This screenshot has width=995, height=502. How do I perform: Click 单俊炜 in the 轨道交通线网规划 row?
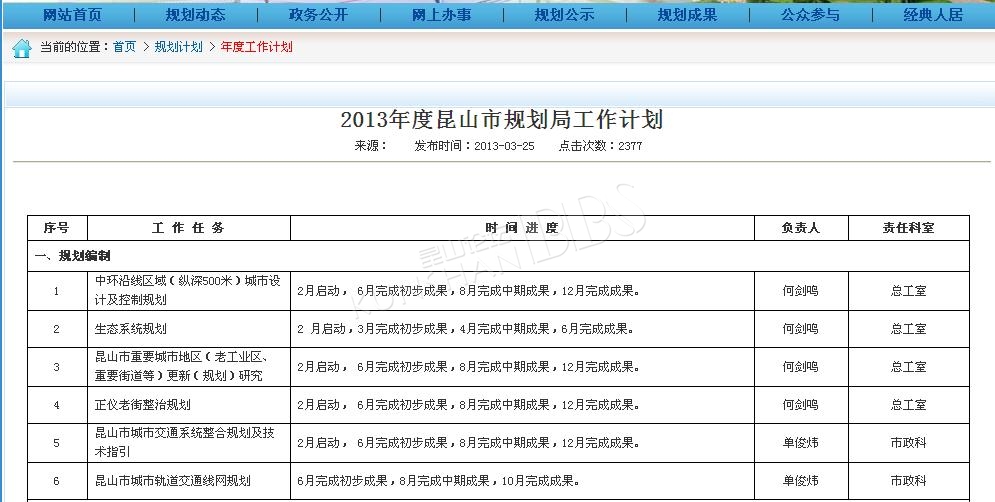click(x=801, y=480)
